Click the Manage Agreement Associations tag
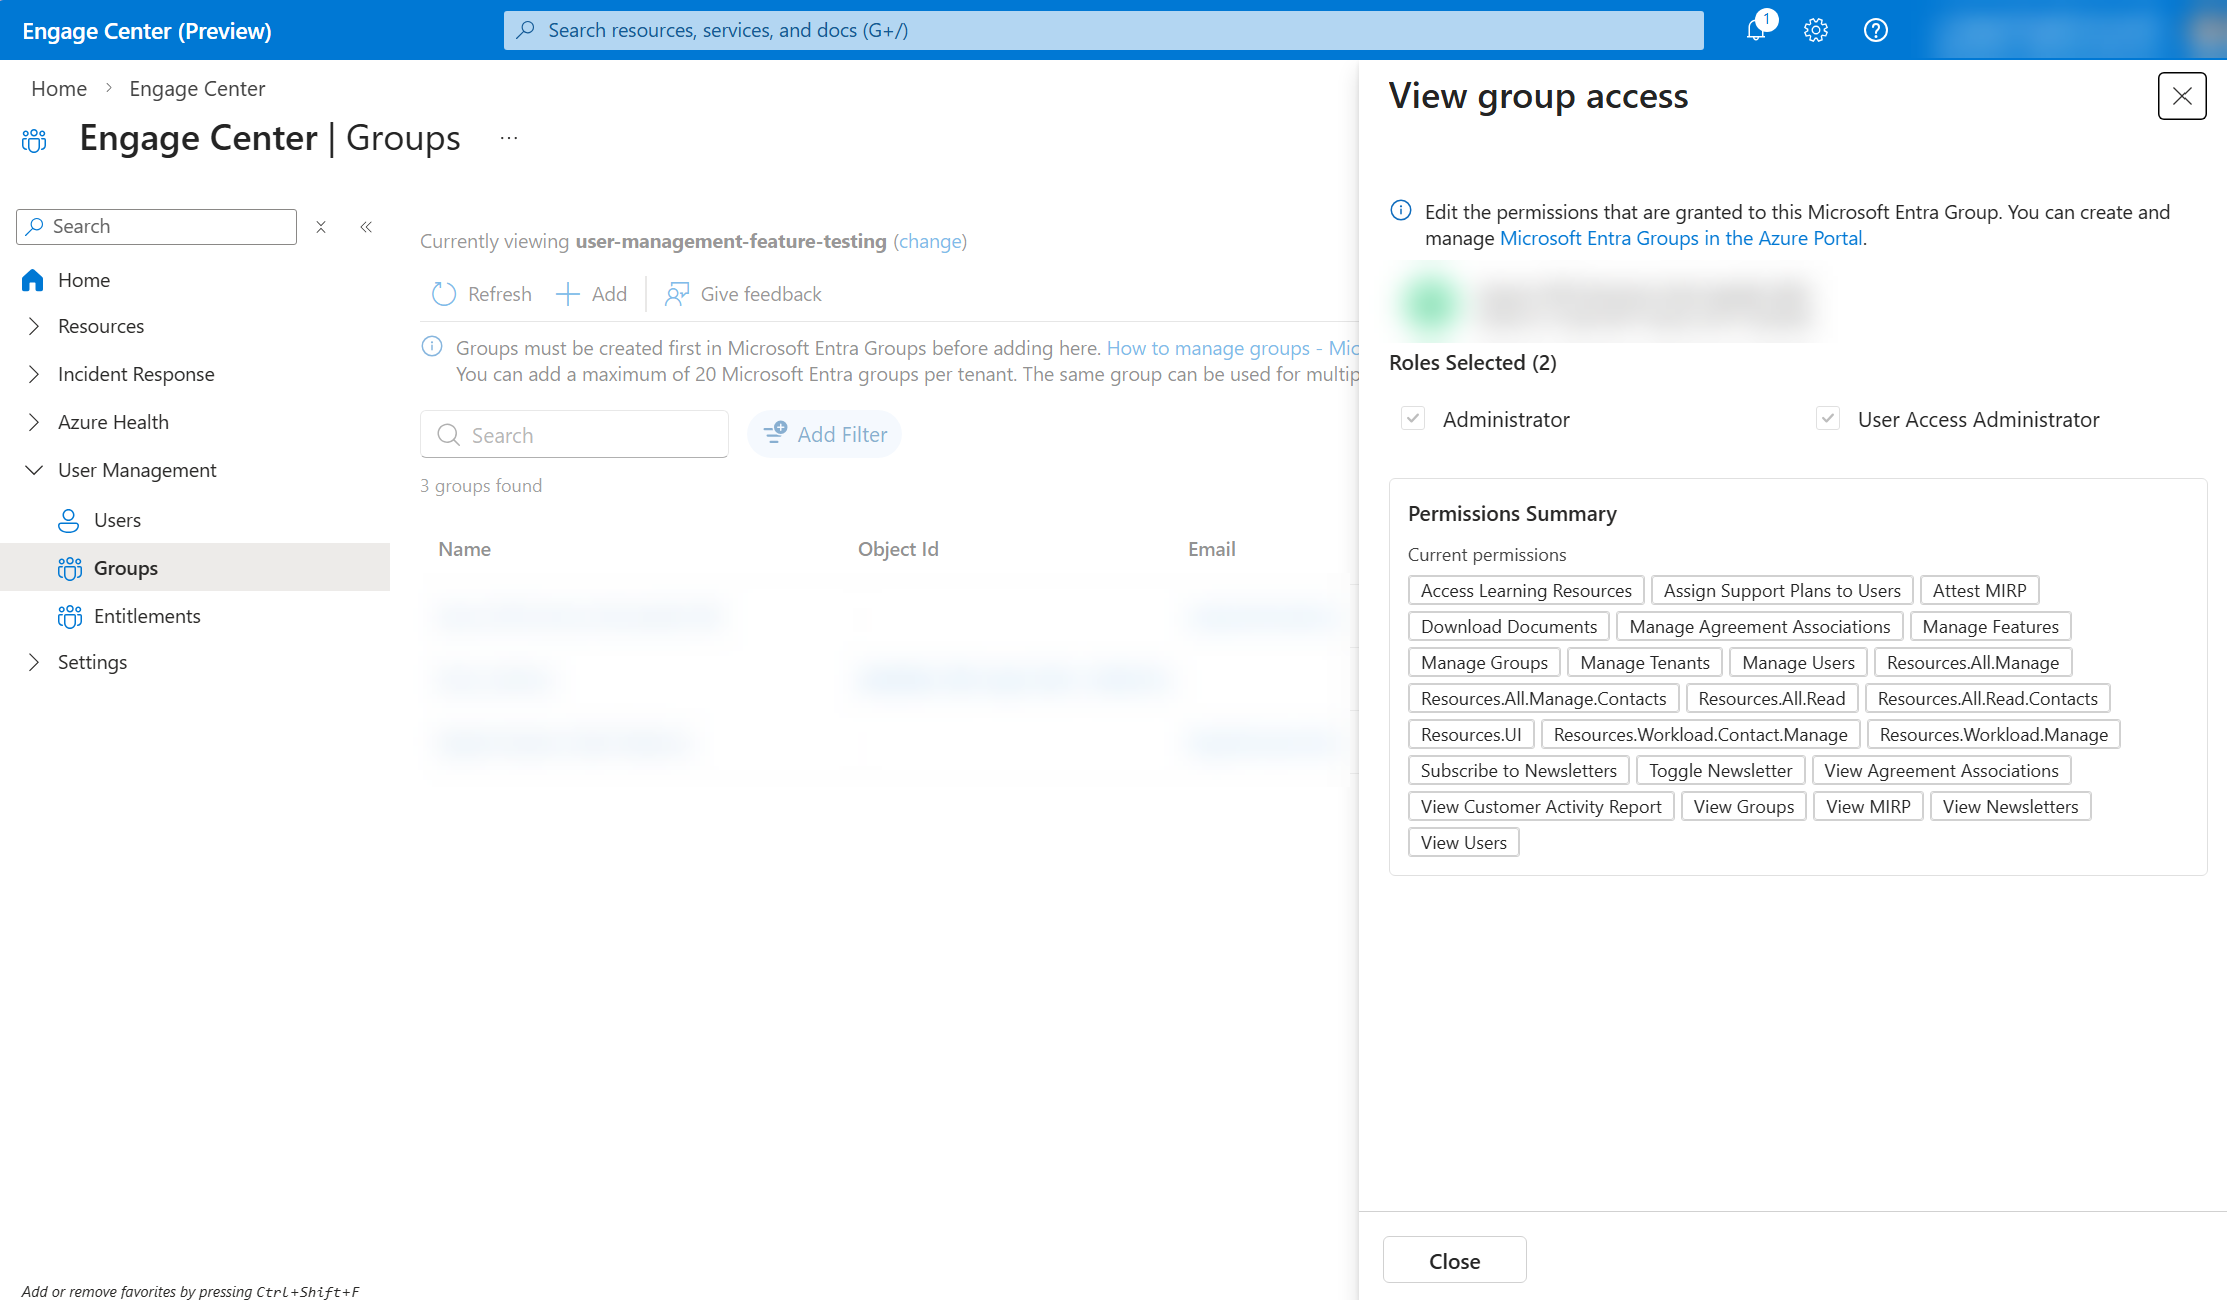This screenshot has height=1300, width=2227. (x=1760, y=626)
